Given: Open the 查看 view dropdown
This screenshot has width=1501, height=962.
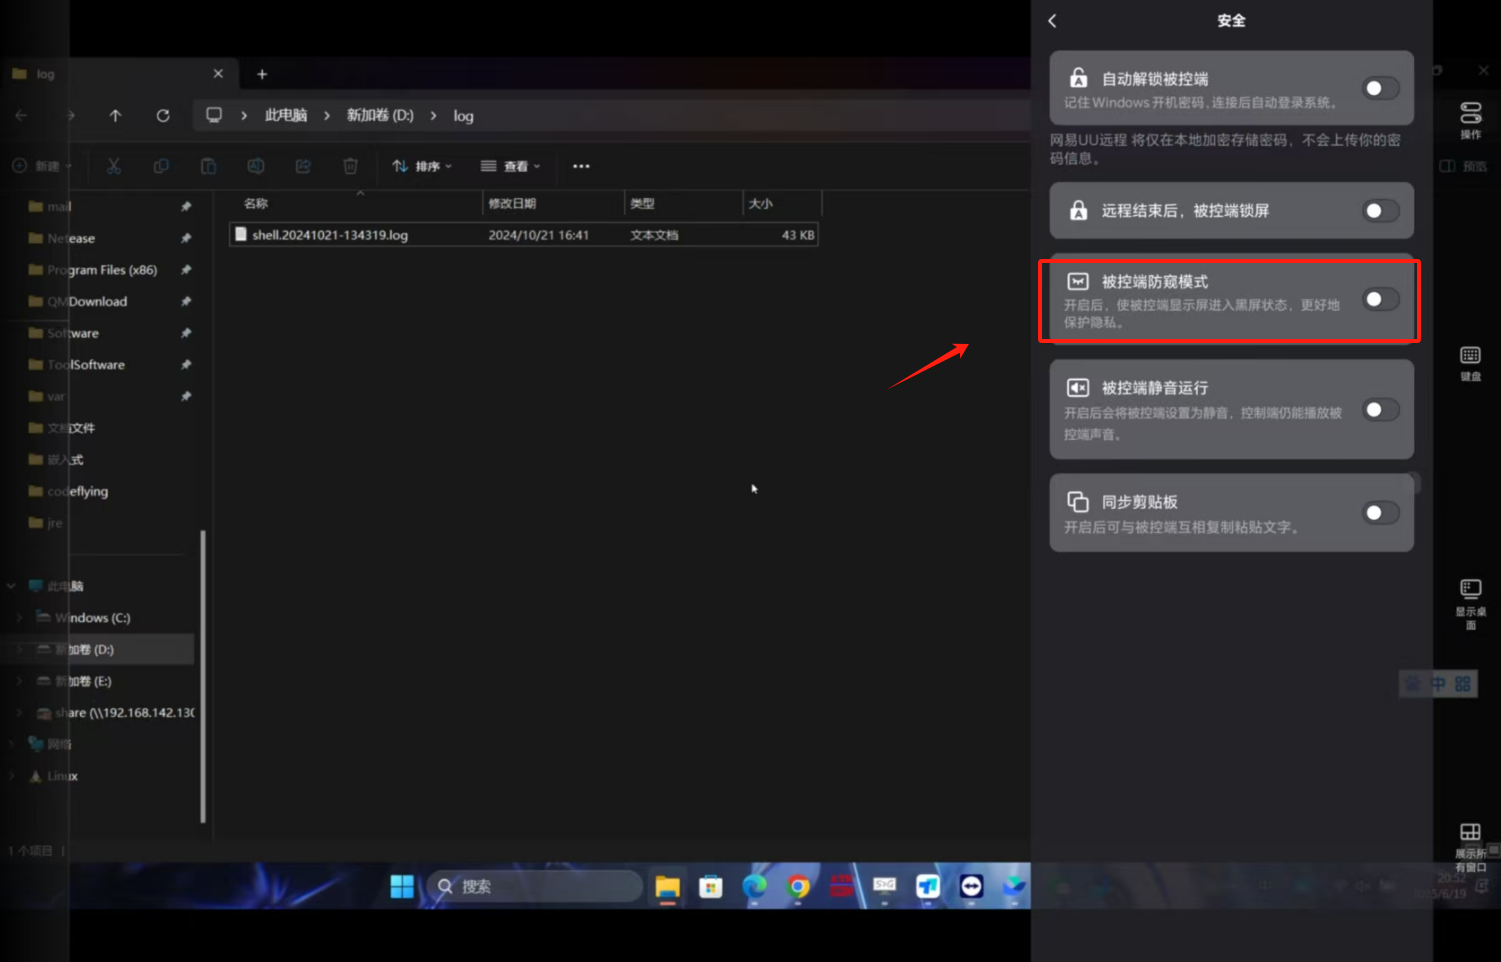Looking at the screenshot, I should (510, 166).
